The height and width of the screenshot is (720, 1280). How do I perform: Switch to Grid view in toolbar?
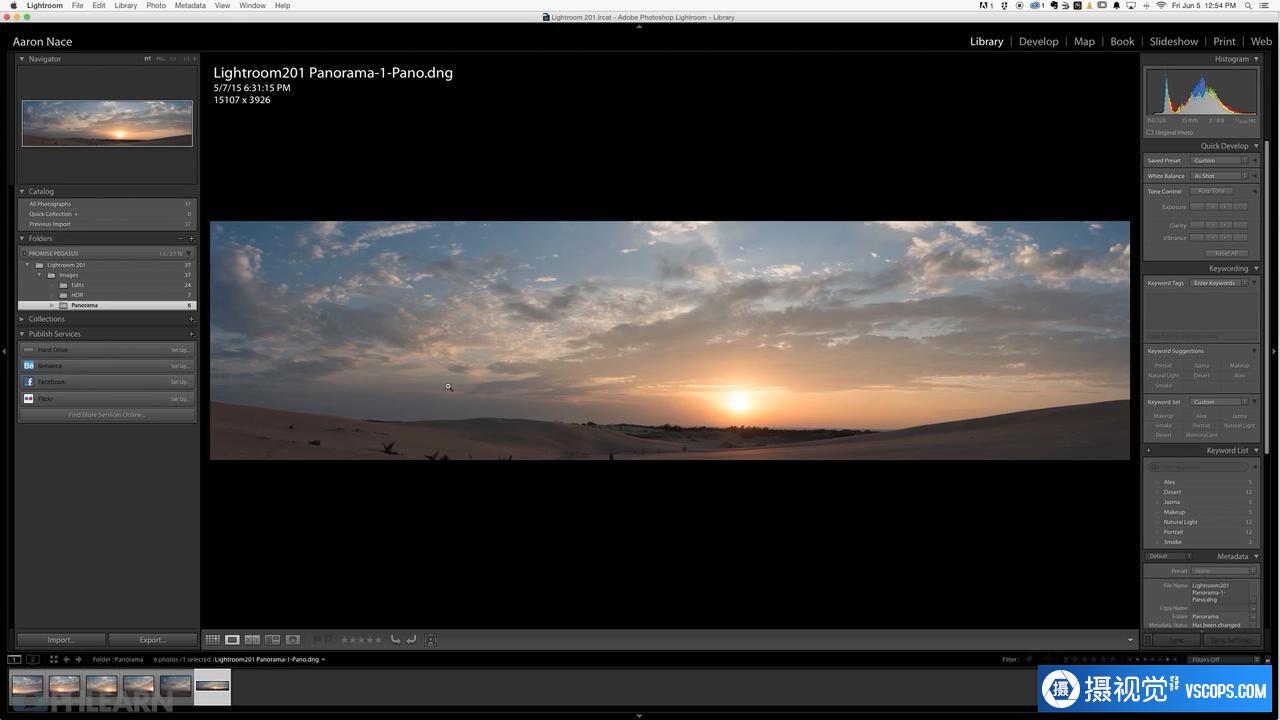[212, 640]
